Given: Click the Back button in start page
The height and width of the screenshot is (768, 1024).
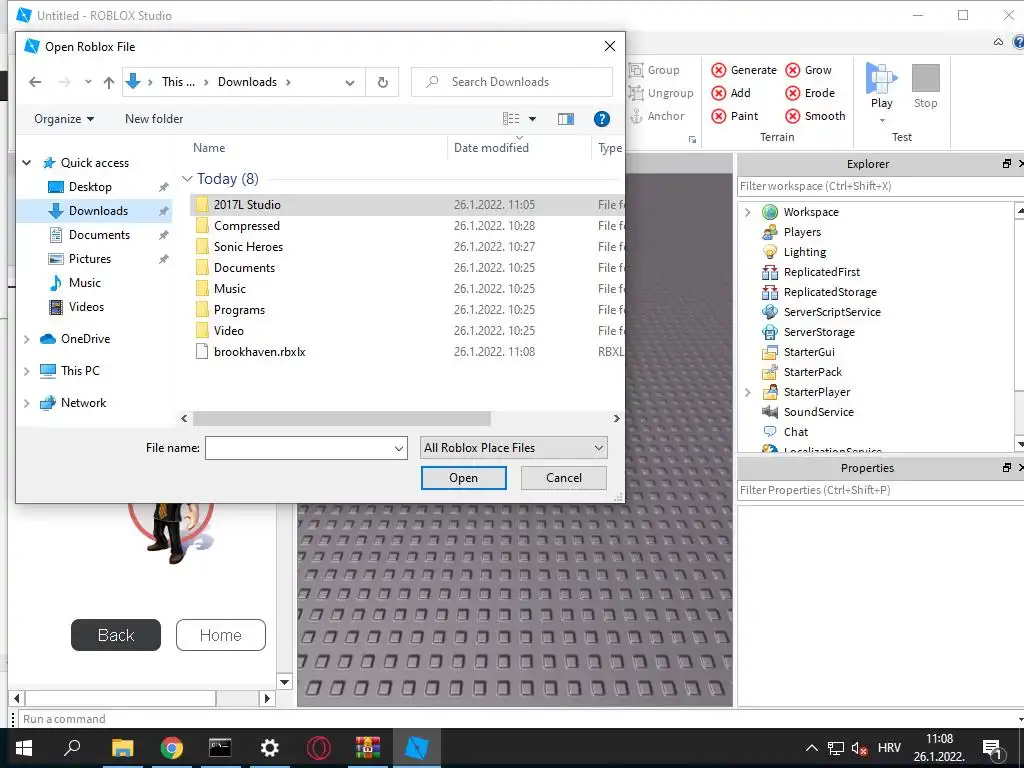Looking at the screenshot, I should 116,635.
